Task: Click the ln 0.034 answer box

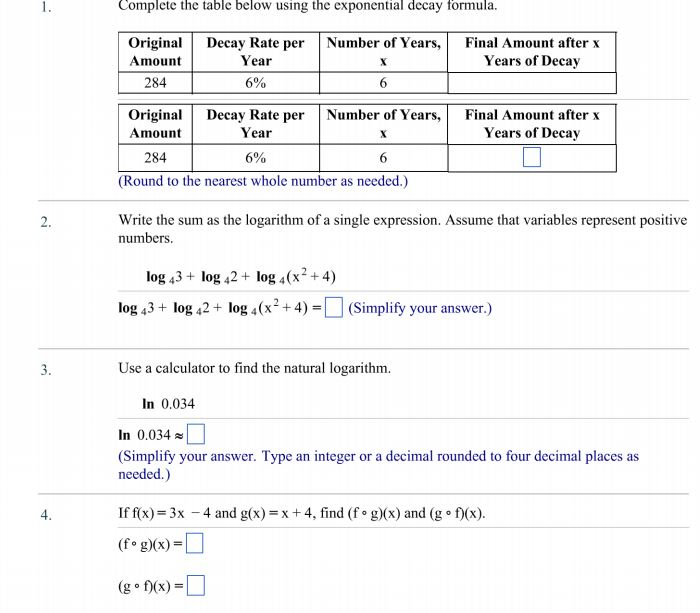Action: pyautogui.click(x=196, y=435)
